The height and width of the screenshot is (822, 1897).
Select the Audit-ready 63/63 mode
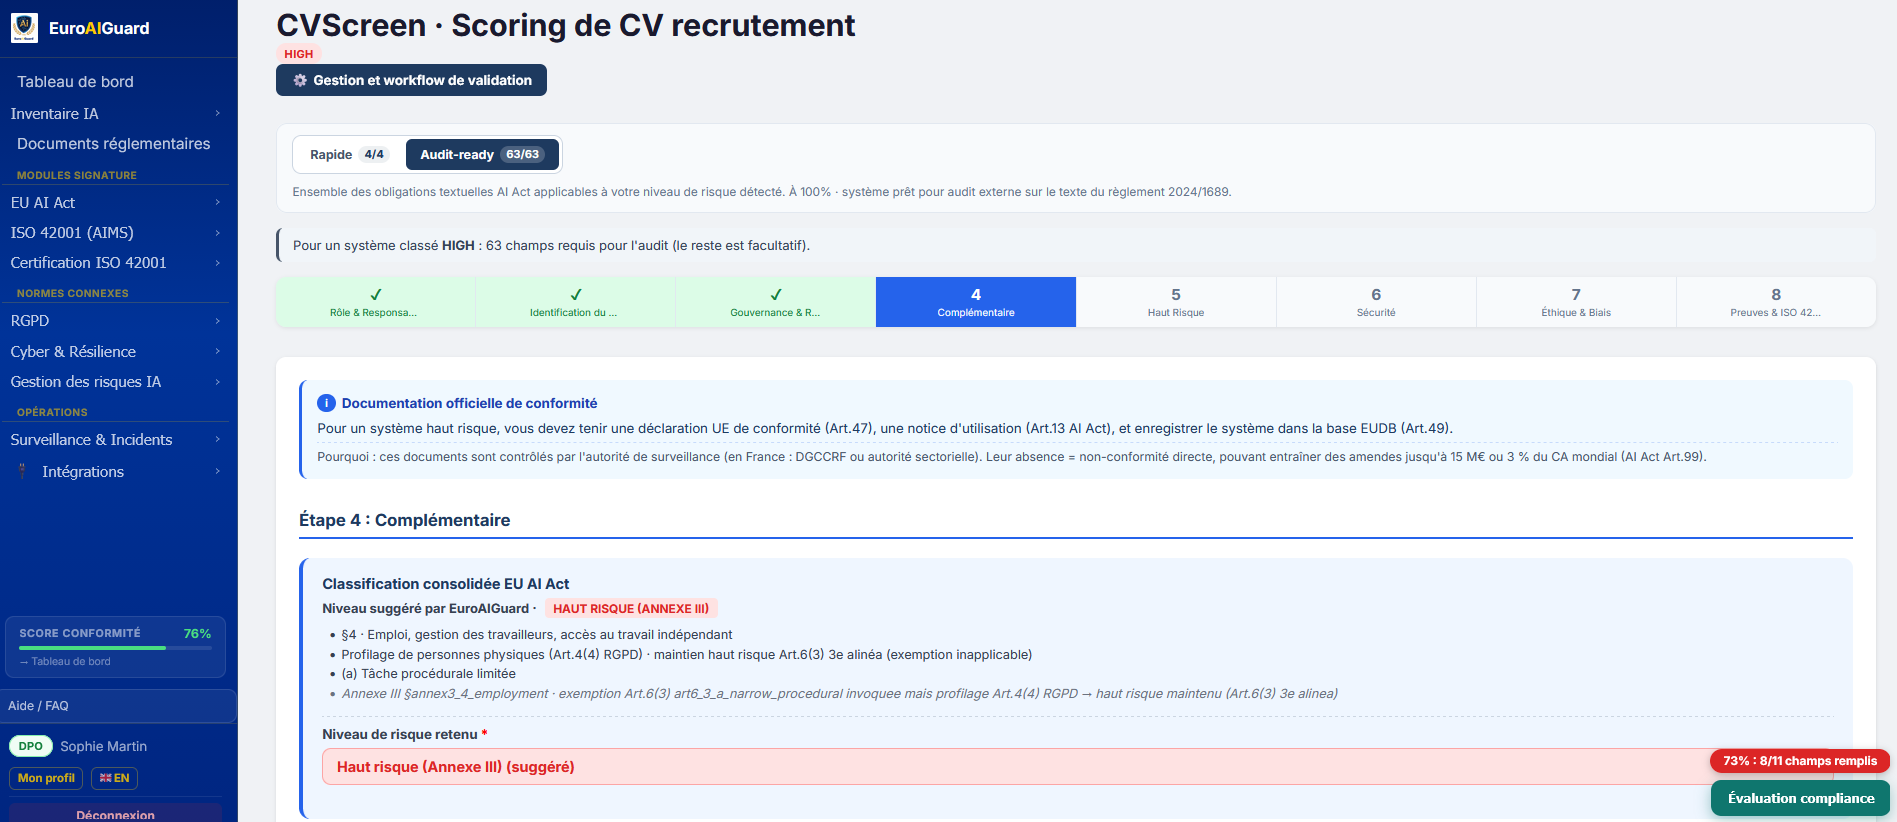pyautogui.click(x=482, y=154)
